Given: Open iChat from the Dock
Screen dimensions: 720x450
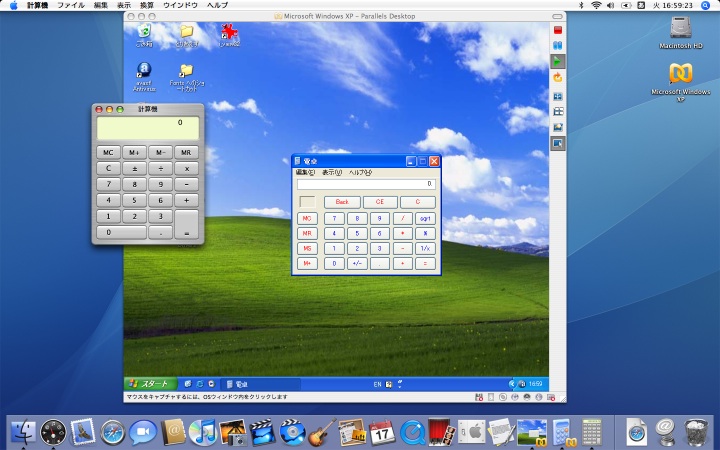Looking at the screenshot, I should (x=142, y=432).
